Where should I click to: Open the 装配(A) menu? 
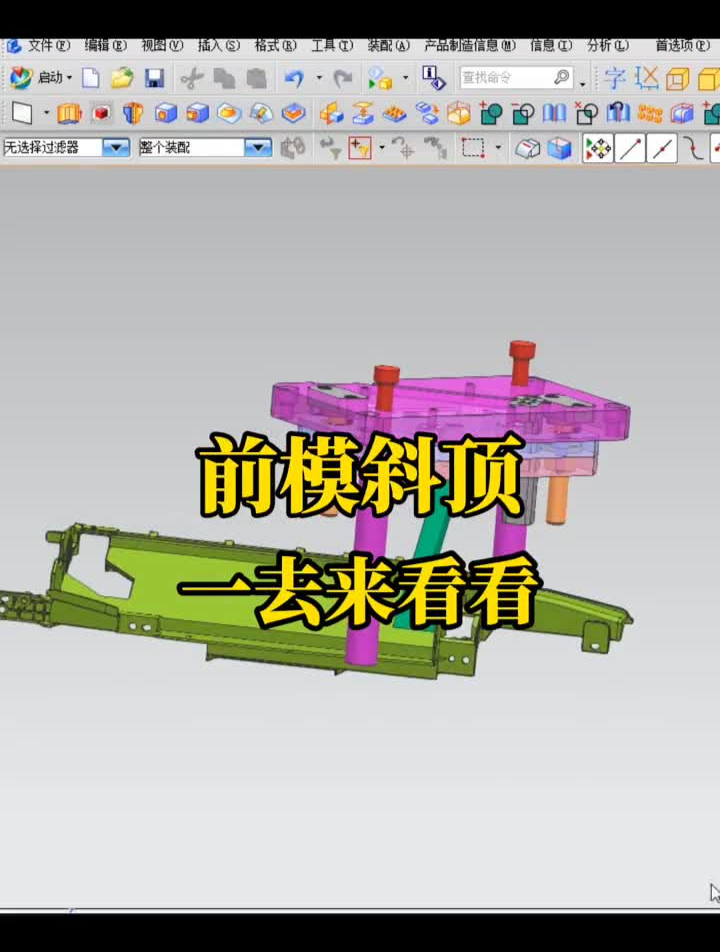point(389,46)
